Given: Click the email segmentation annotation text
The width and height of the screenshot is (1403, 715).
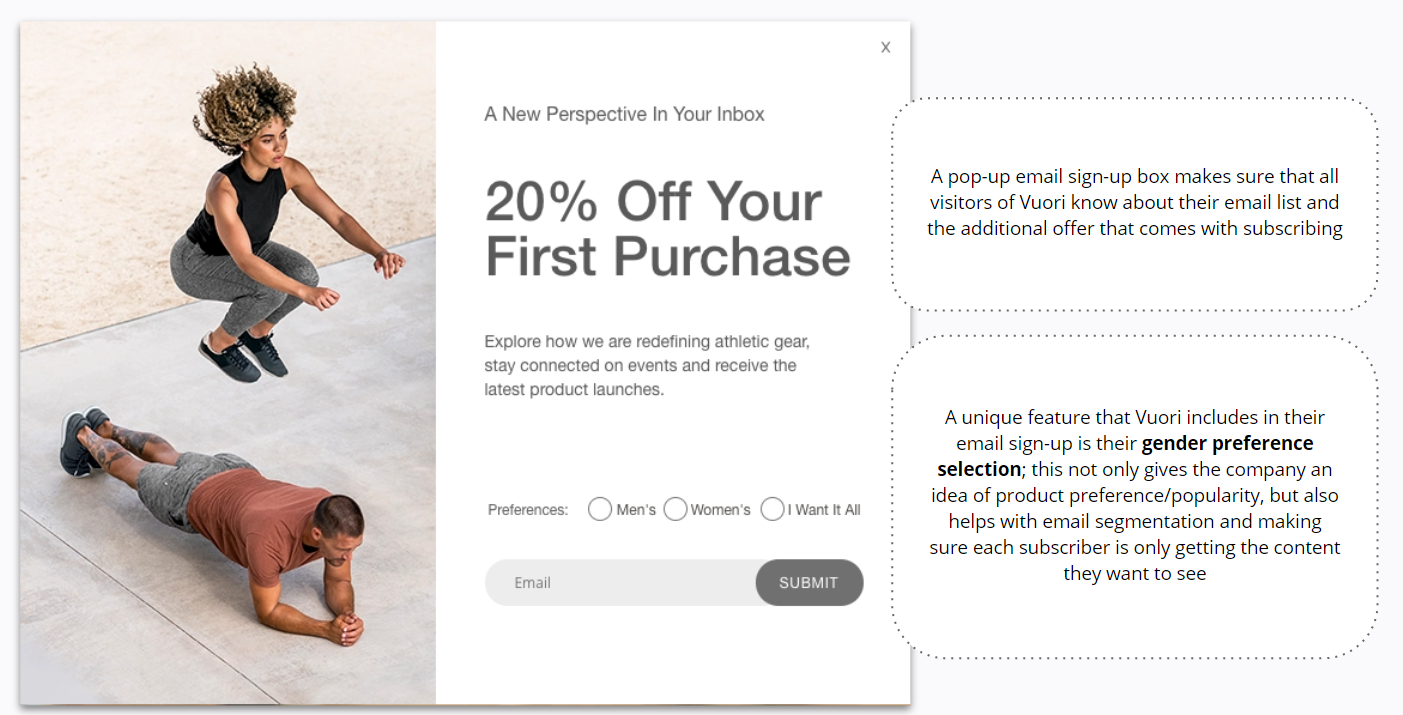Looking at the screenshot, I should point(1134,521).
